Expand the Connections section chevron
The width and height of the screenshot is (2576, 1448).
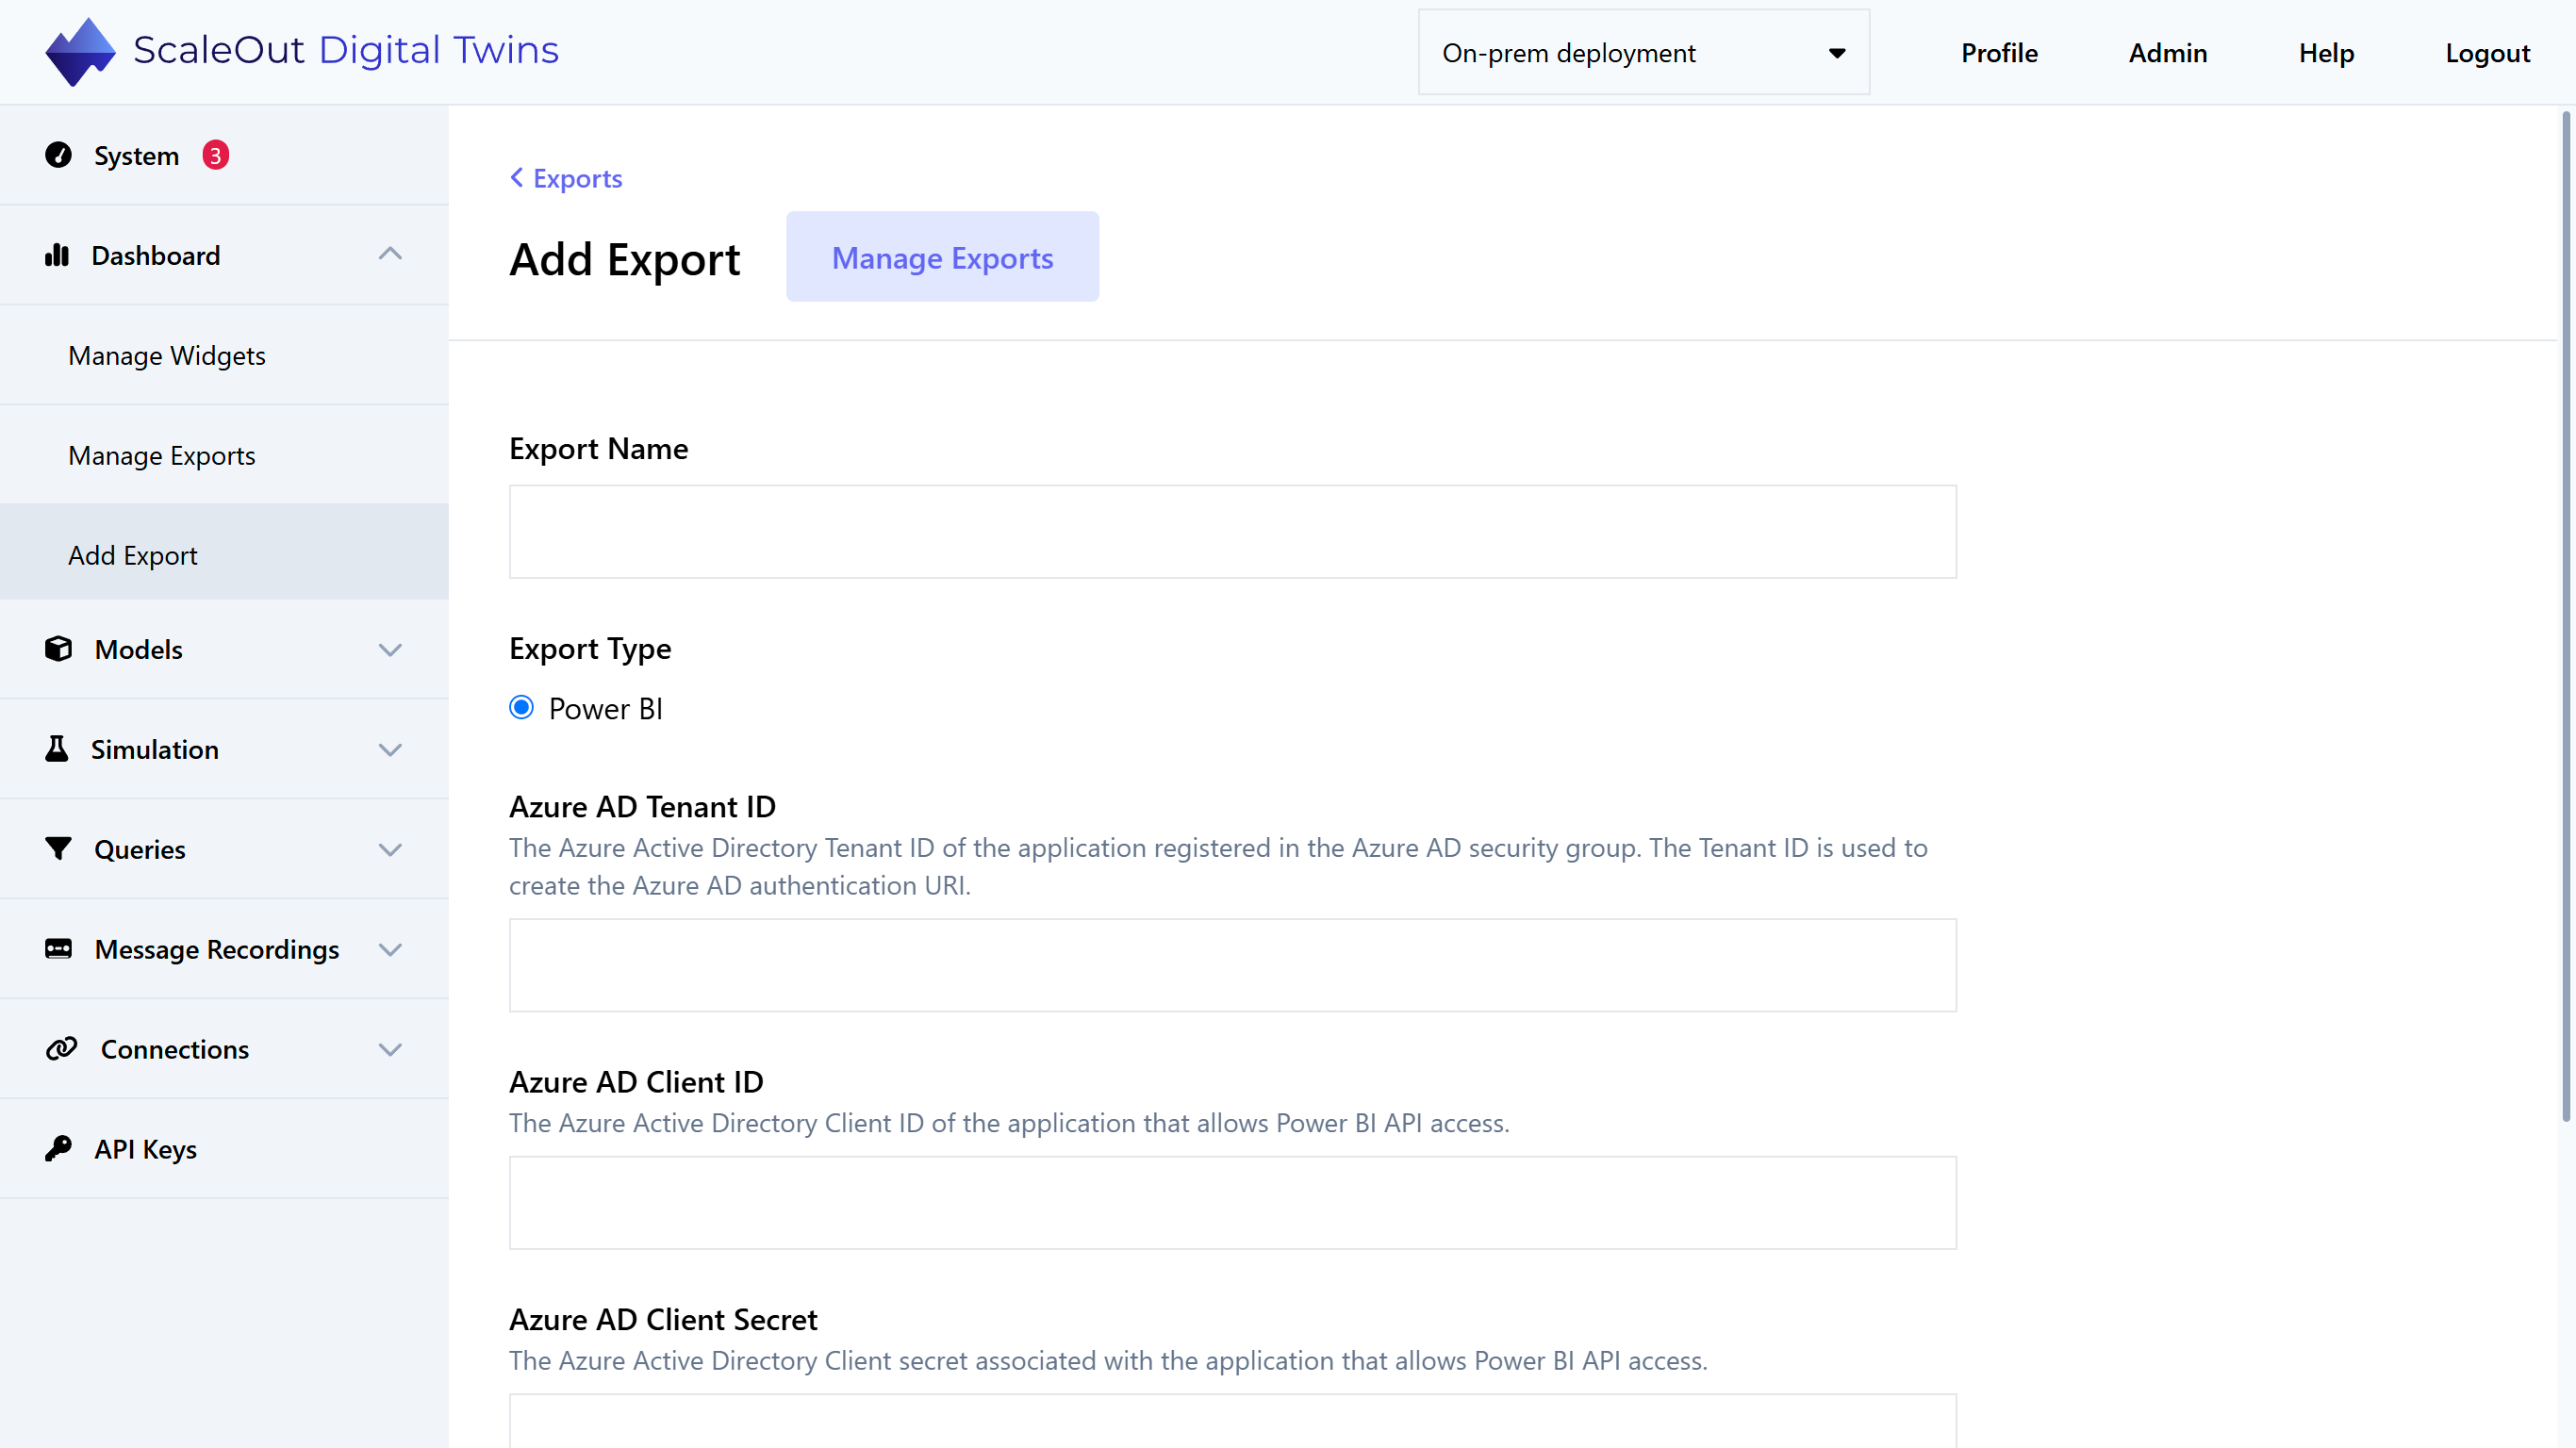(390, 1050)
